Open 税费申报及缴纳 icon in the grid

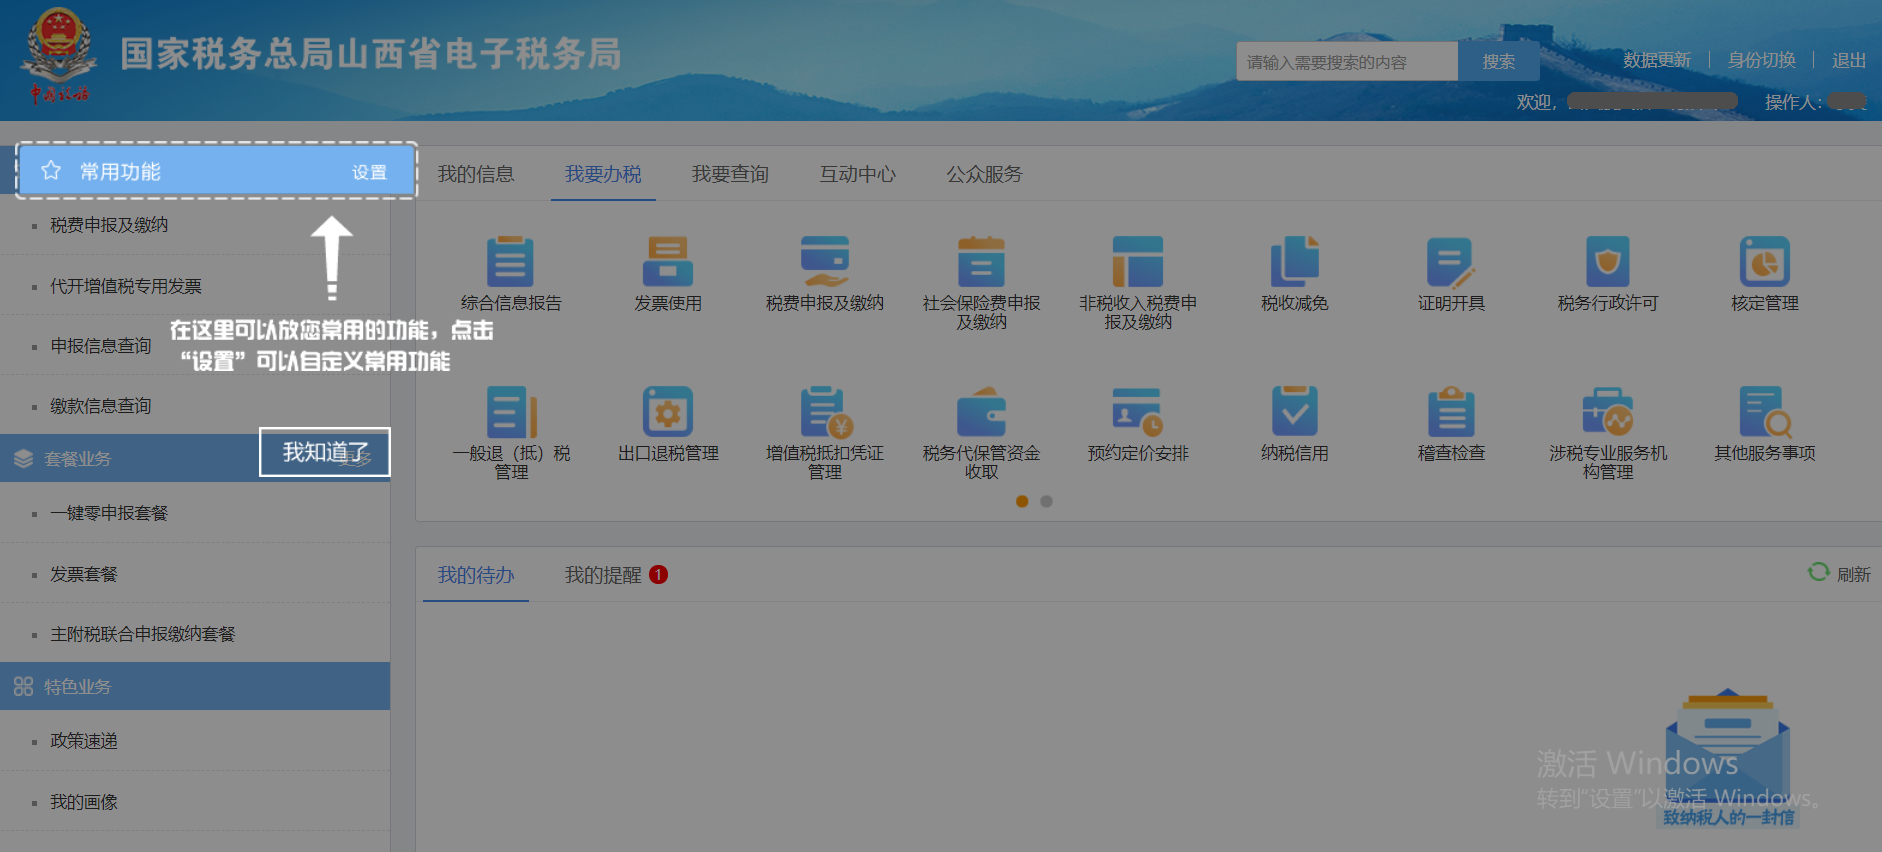pyautogui.click(x=824, y=263)
